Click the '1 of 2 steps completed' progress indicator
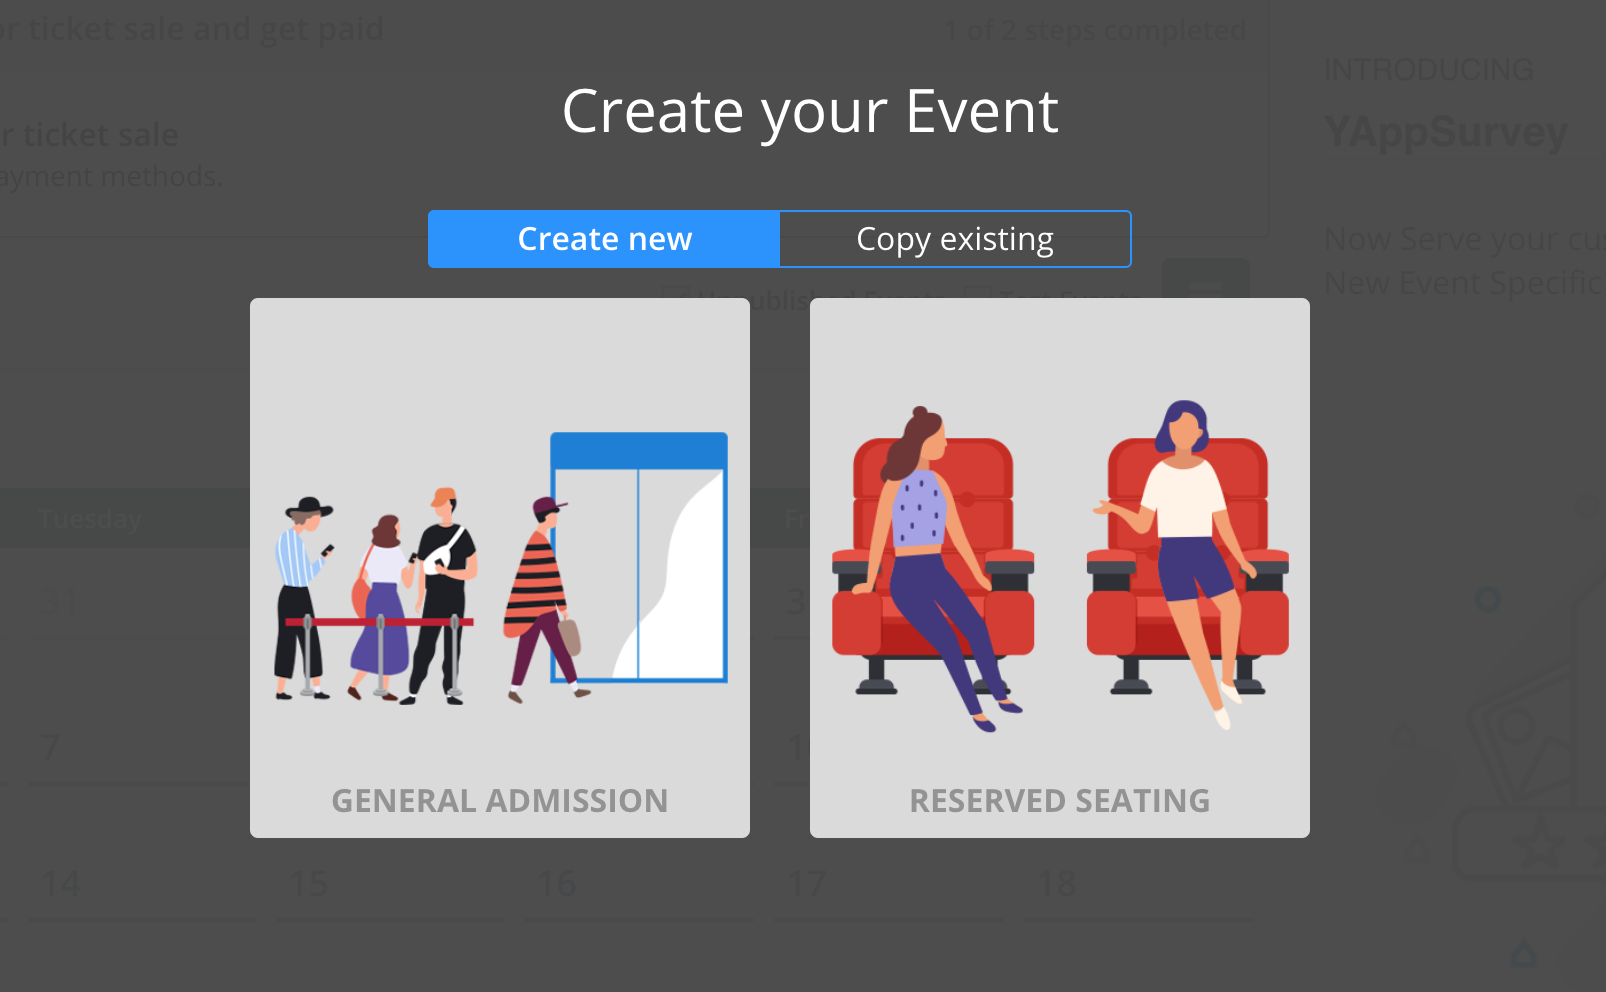Image resolution: width=1606 pixels, height=992 pixels. click(x=1096, y=30)
